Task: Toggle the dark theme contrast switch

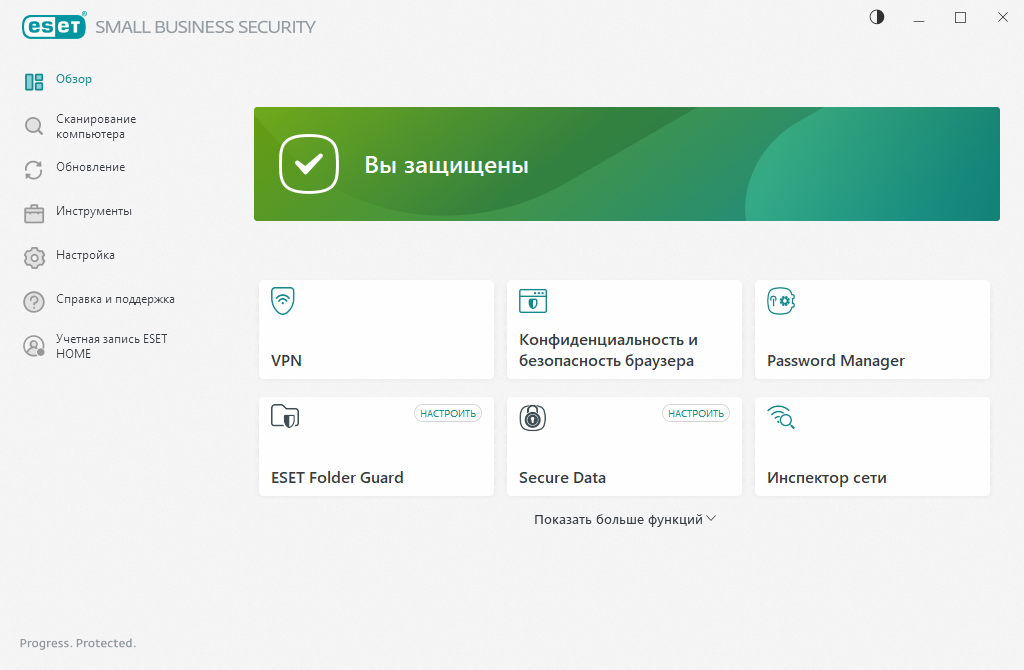Action: coord(876,17)
